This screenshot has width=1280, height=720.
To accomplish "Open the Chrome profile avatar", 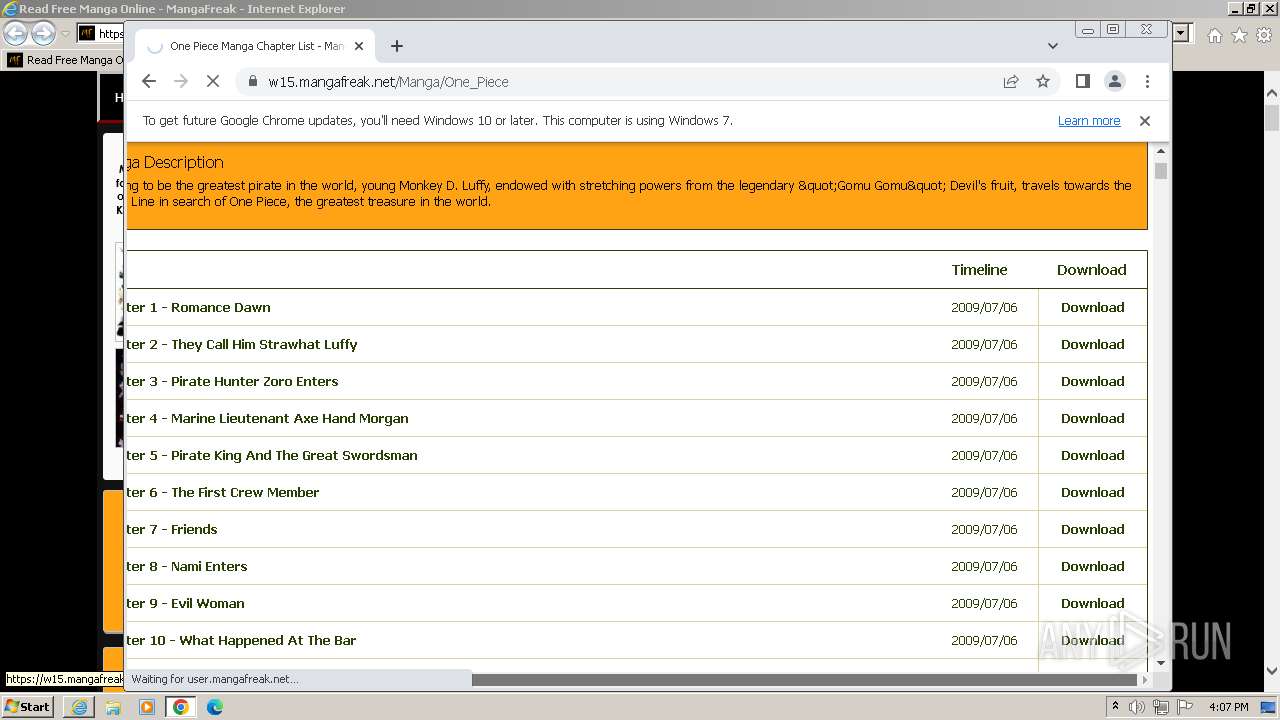I will click(x=1114, y=81).
